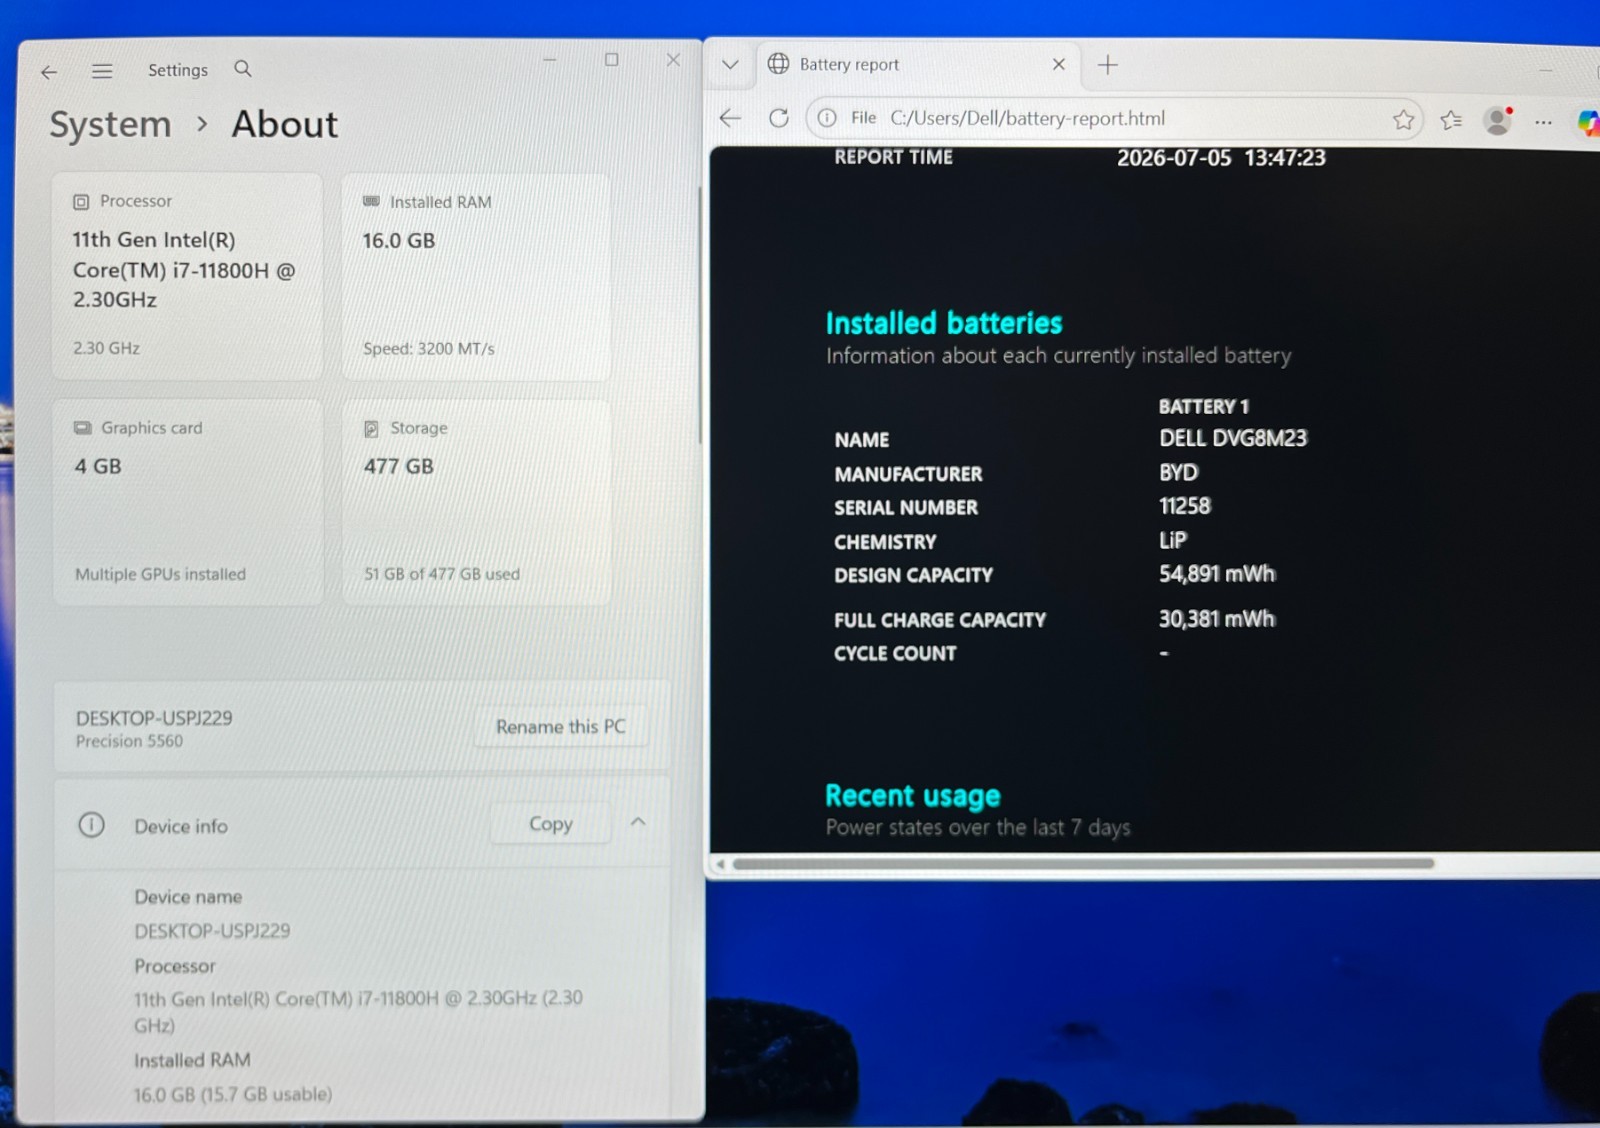Screen dimensions: 1600x1128
Task: Maximize the Settings window
Action: pos(611,60)
